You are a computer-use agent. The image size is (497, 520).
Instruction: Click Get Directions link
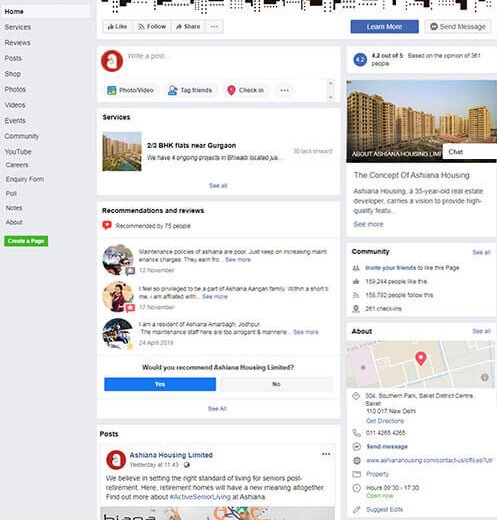(x=385, y=421)
